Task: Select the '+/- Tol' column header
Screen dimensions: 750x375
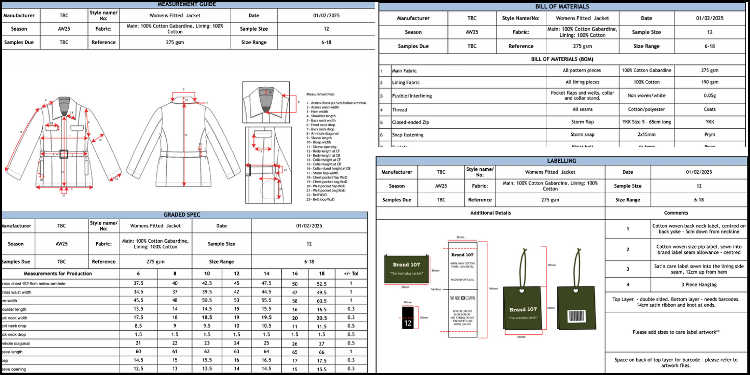Action: pyautogui.click(x=351, y=274)
